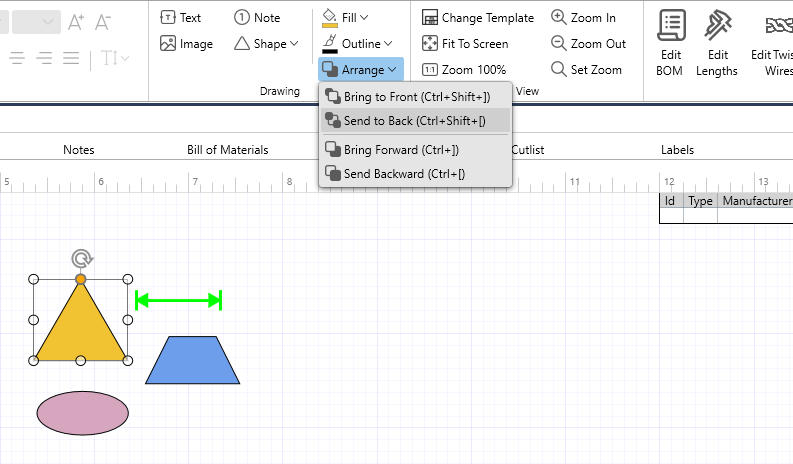793x464 pixels.
Task: Switch to the Bill of Materials tab
Action: 228,150
